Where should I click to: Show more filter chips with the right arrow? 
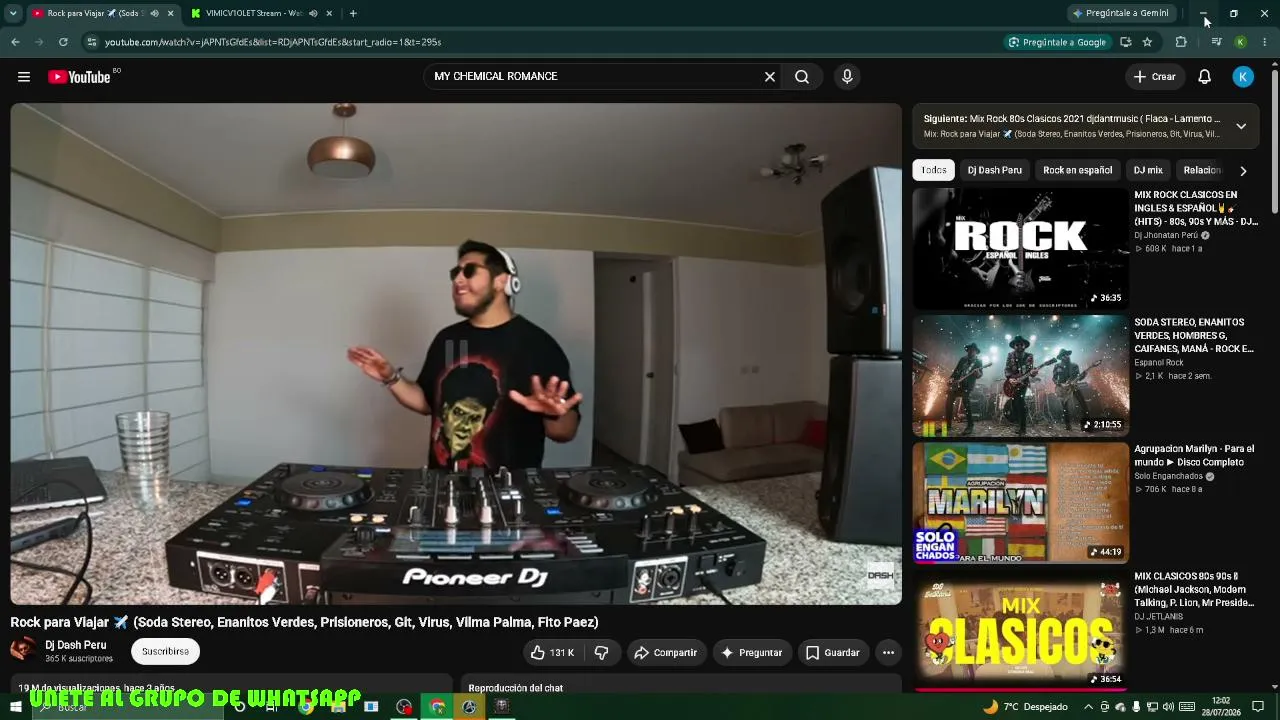click(x=1243, y=171)
